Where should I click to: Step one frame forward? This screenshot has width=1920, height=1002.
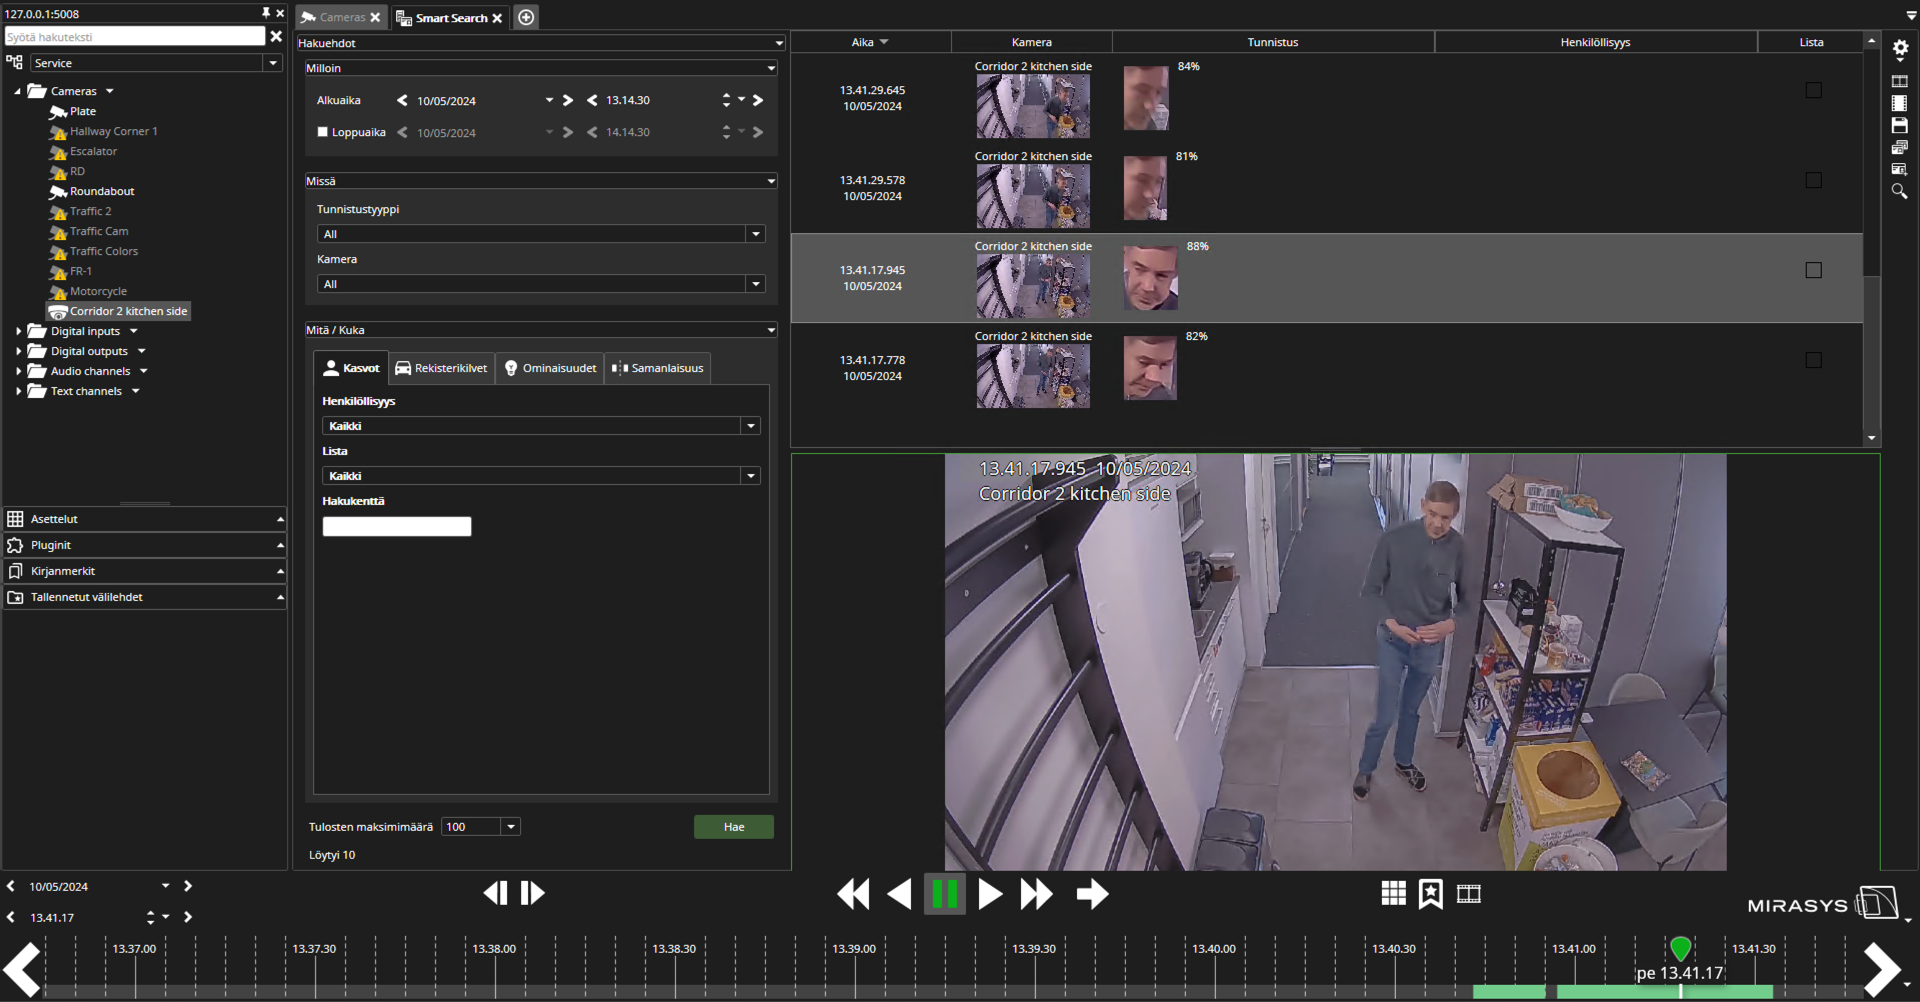(533, 893)
